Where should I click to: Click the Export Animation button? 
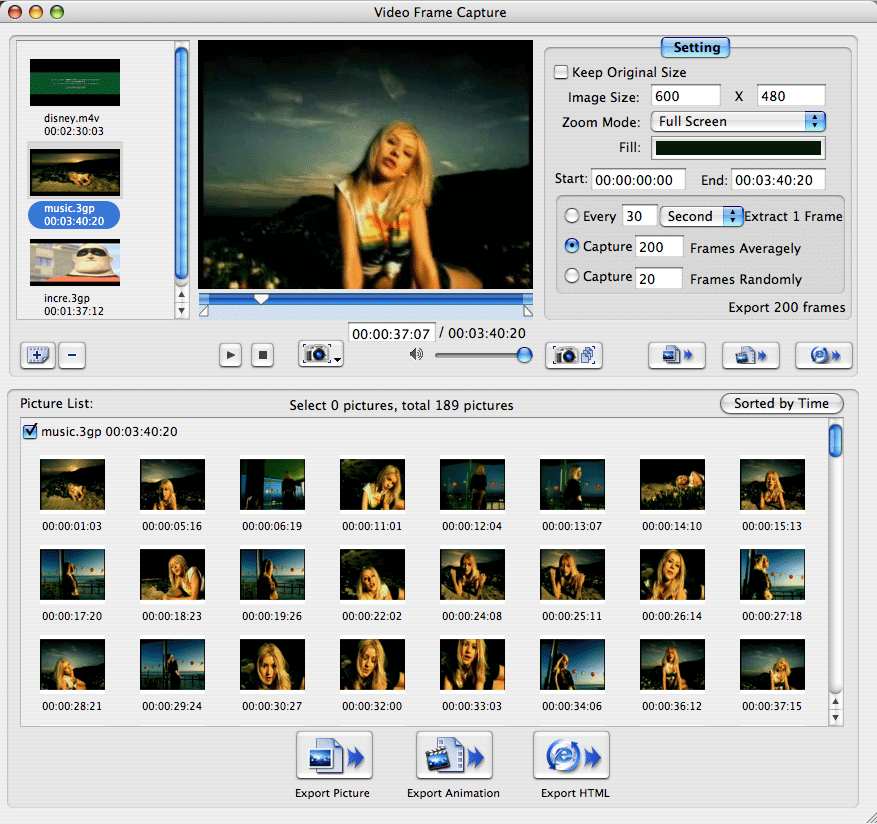[453, 755]
